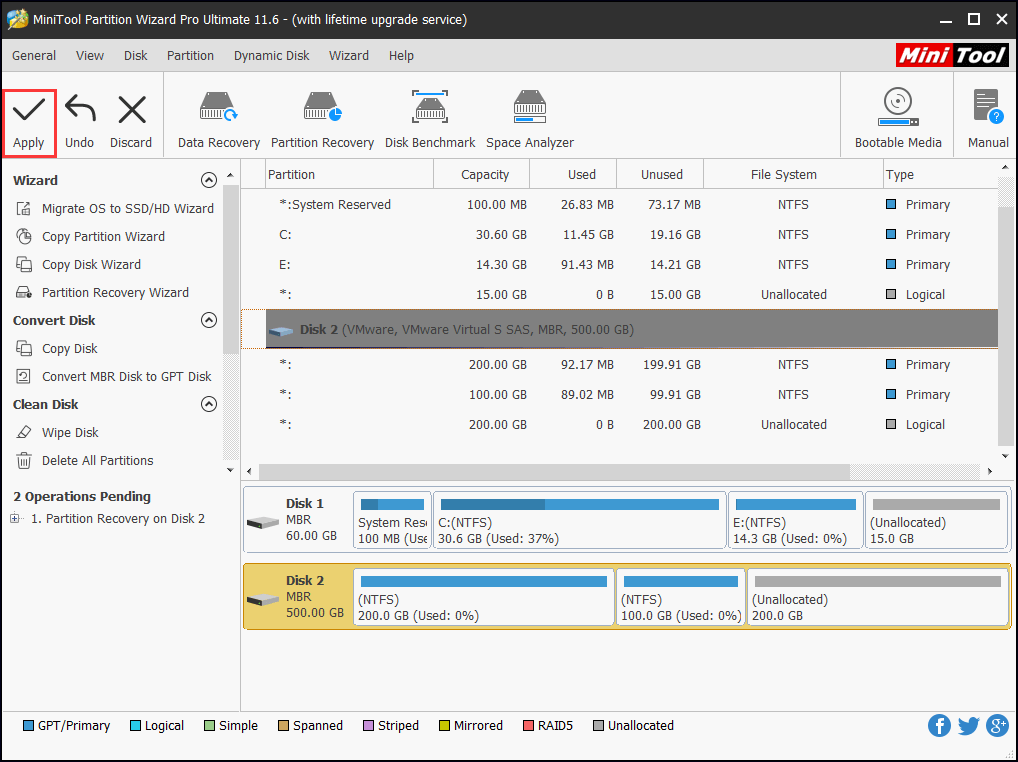The width and height of the screenshot is (1018, 762).
Task: Start Disk Benchmark tool
Action: point(430,120)
